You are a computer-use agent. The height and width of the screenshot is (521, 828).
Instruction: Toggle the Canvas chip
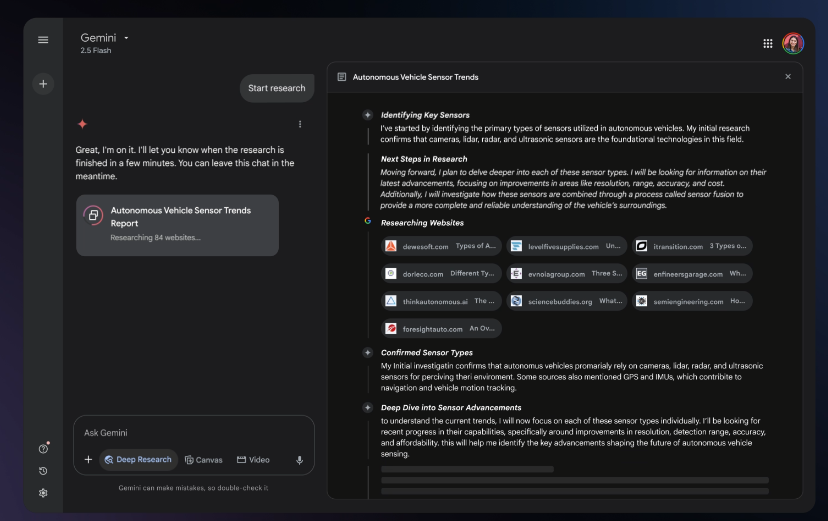(203, 460)
